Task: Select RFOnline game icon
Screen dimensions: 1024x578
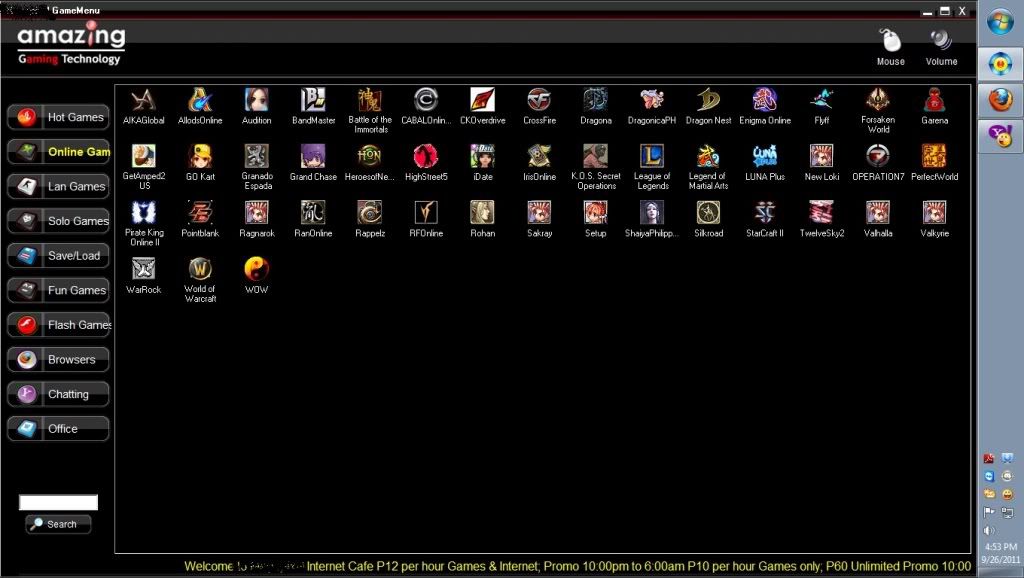Action: [426, 213]
